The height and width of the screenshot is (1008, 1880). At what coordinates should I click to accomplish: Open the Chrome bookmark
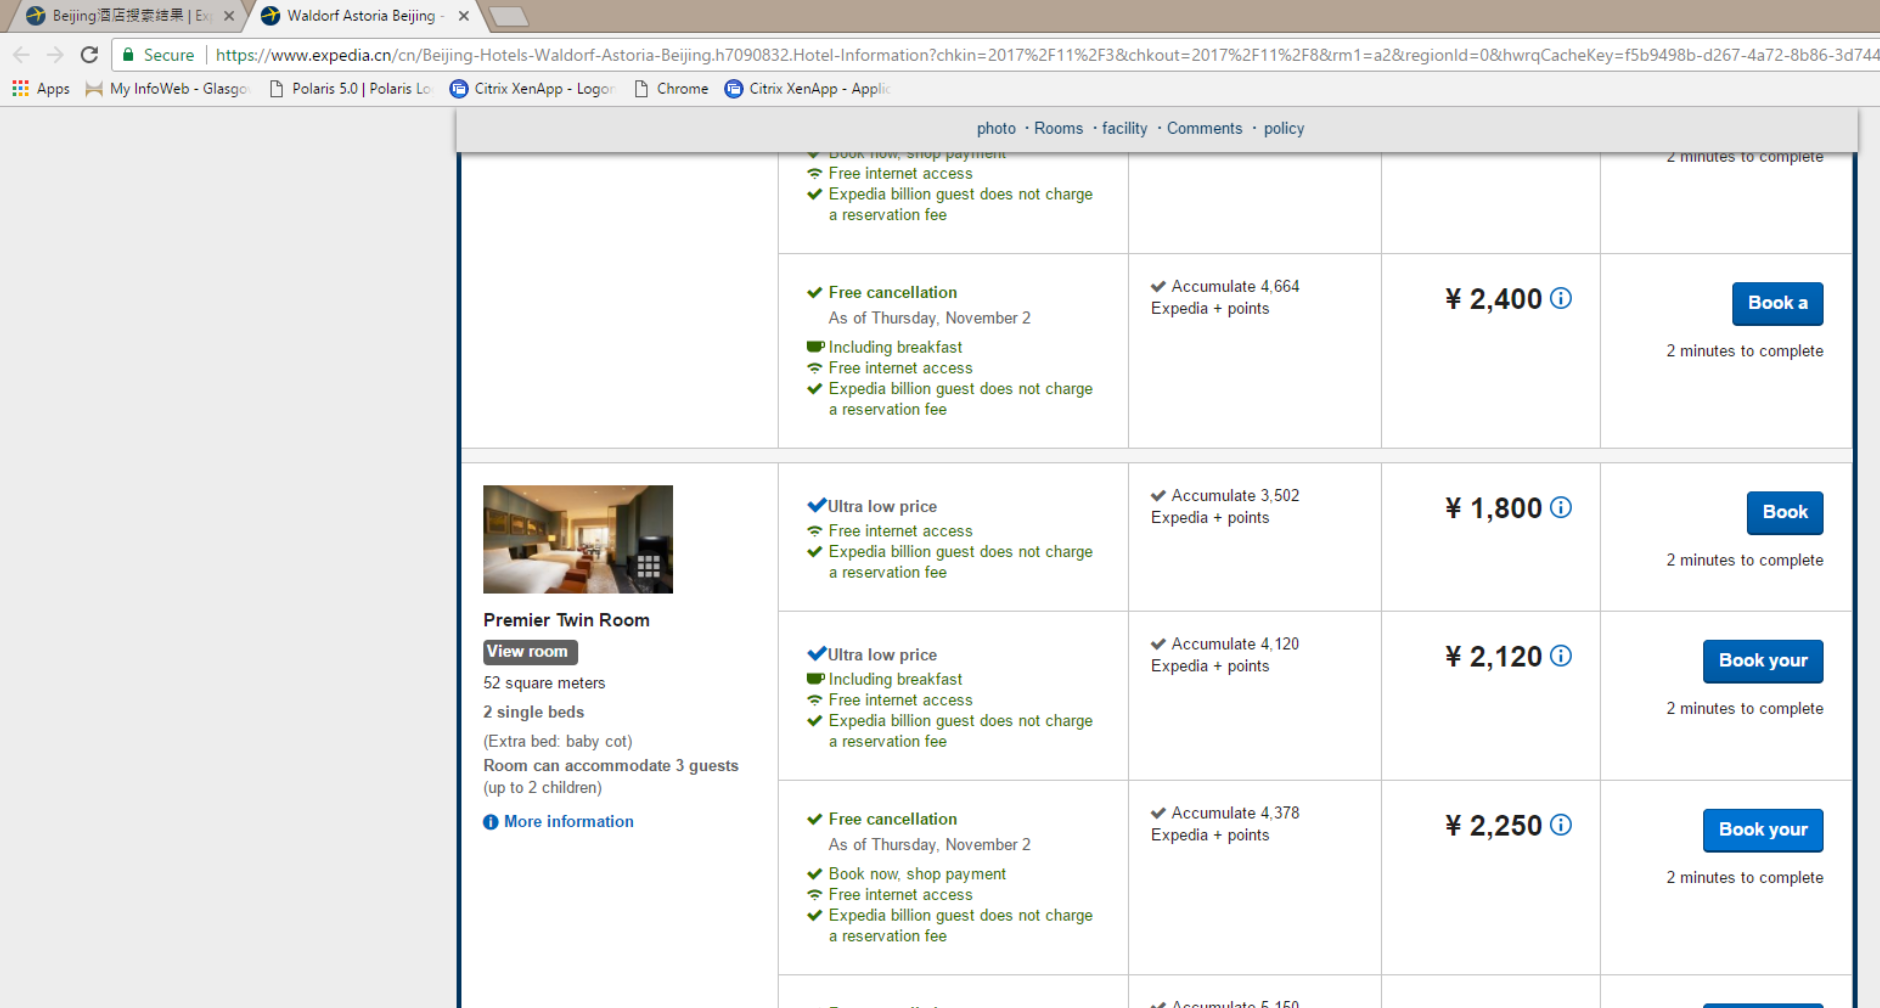671,89
